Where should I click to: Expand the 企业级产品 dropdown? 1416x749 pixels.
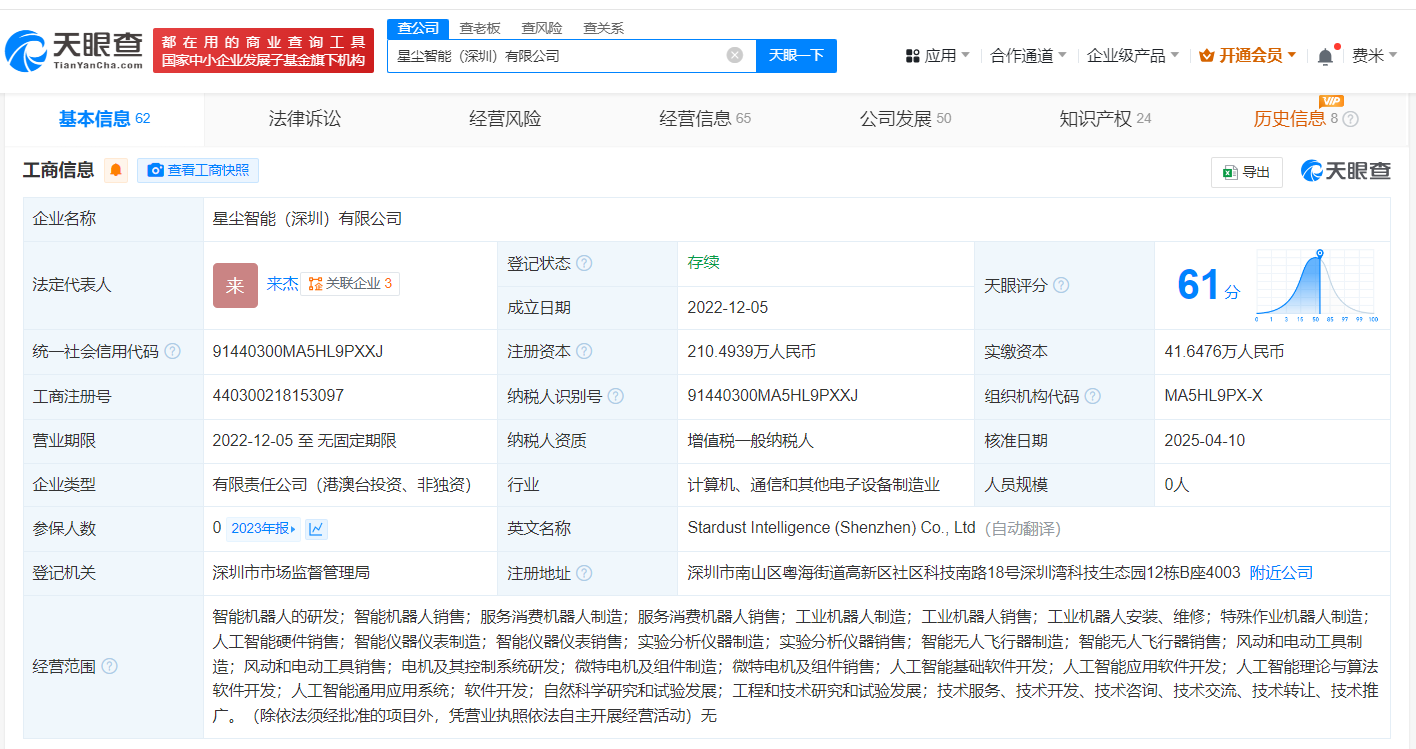1133,56
